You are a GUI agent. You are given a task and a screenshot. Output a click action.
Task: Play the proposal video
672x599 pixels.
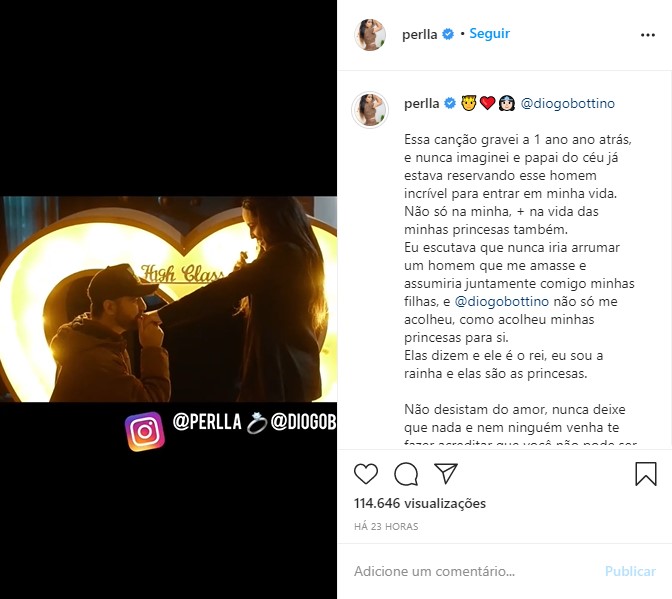168,299
